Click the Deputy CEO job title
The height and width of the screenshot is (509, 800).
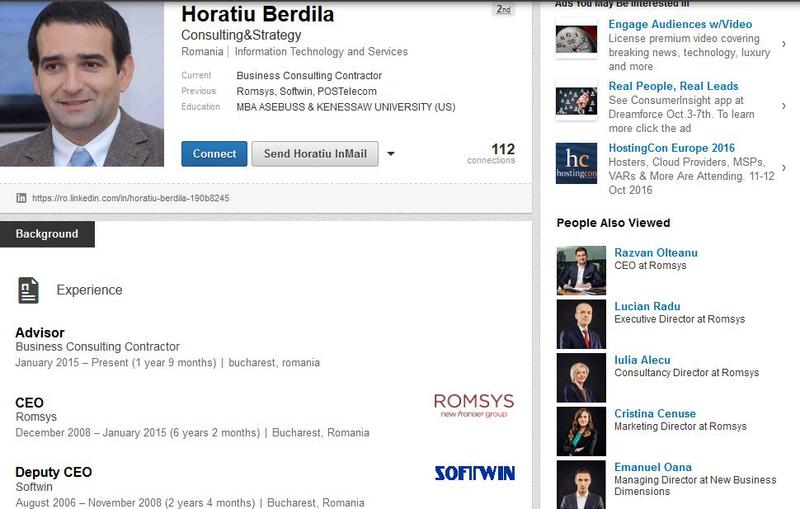[54, 472]
